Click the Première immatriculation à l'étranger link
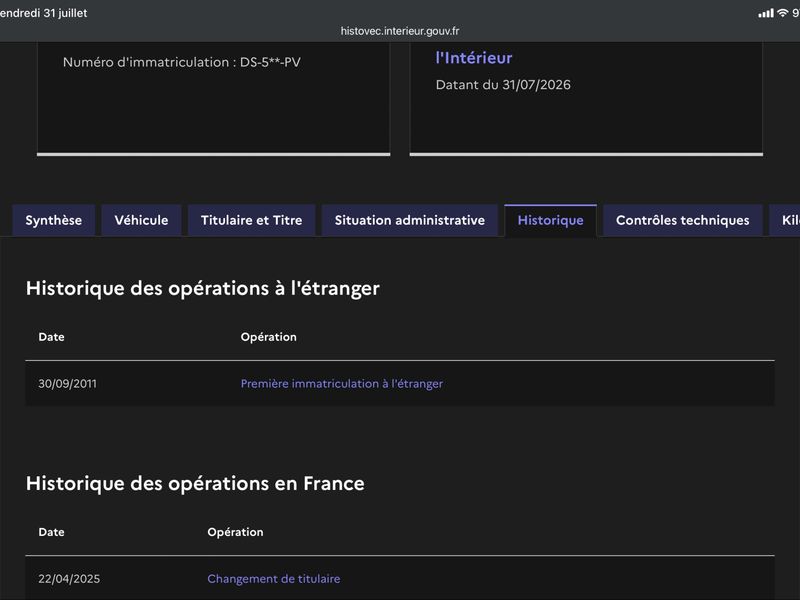 point(342,384)
